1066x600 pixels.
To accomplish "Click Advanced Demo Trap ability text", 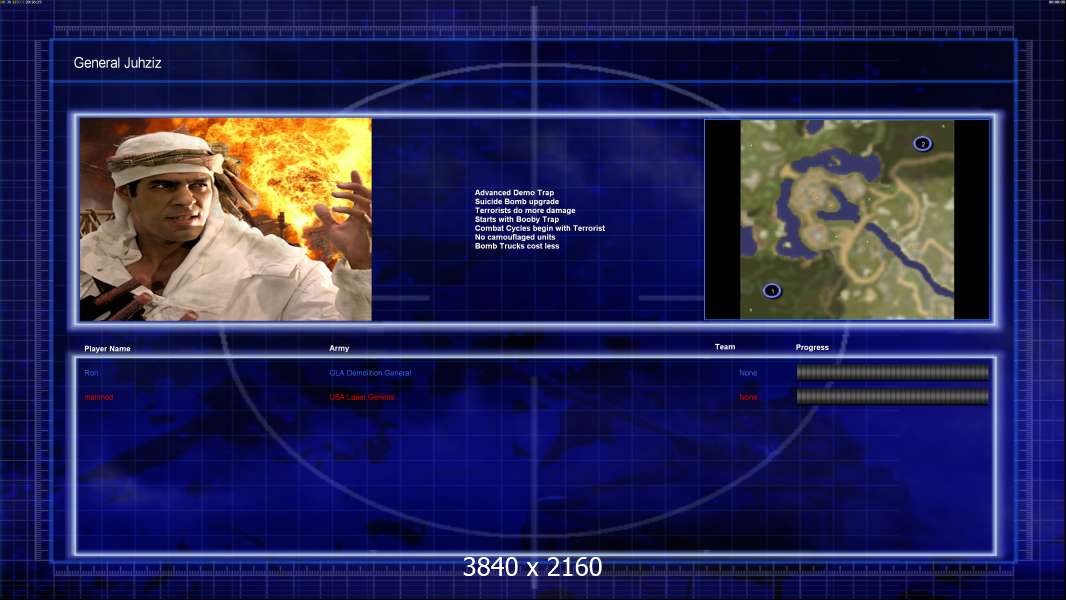I will [x=514, y=193].
